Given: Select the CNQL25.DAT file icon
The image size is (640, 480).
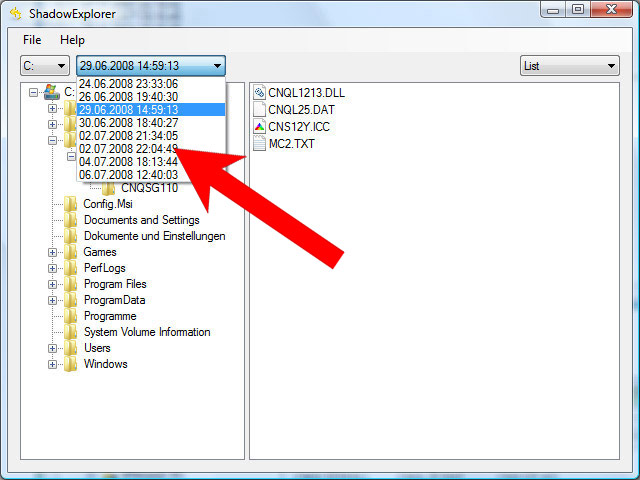Looking at the screenshot, I should (x=259, y=110).
